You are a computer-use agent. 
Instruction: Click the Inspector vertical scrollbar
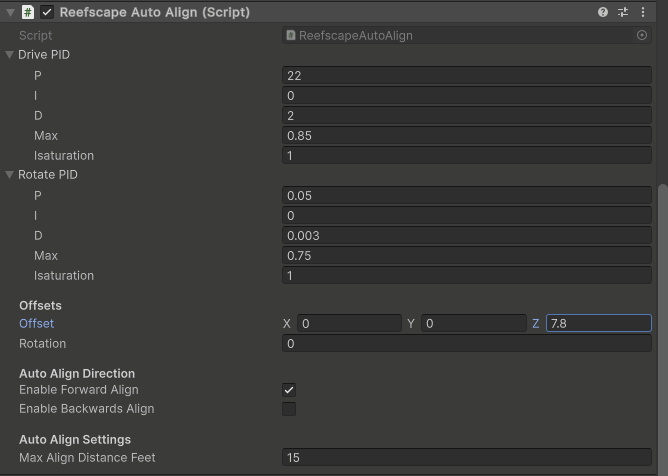[662, 328]
